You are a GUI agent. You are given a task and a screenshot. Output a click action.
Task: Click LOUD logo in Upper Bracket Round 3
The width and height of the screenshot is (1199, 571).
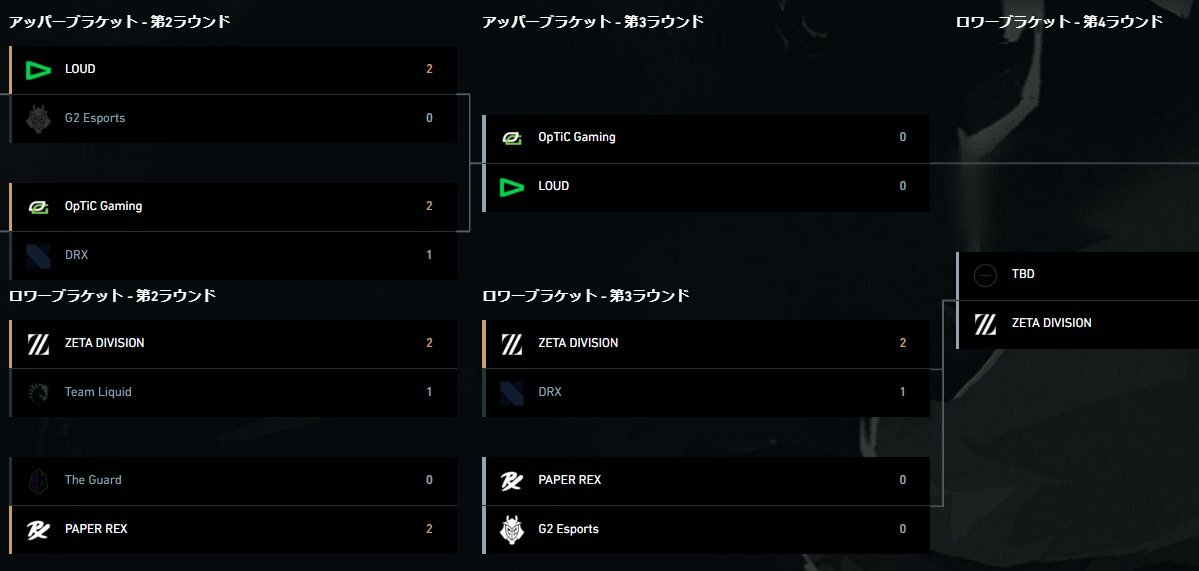[x=512, y=187]
